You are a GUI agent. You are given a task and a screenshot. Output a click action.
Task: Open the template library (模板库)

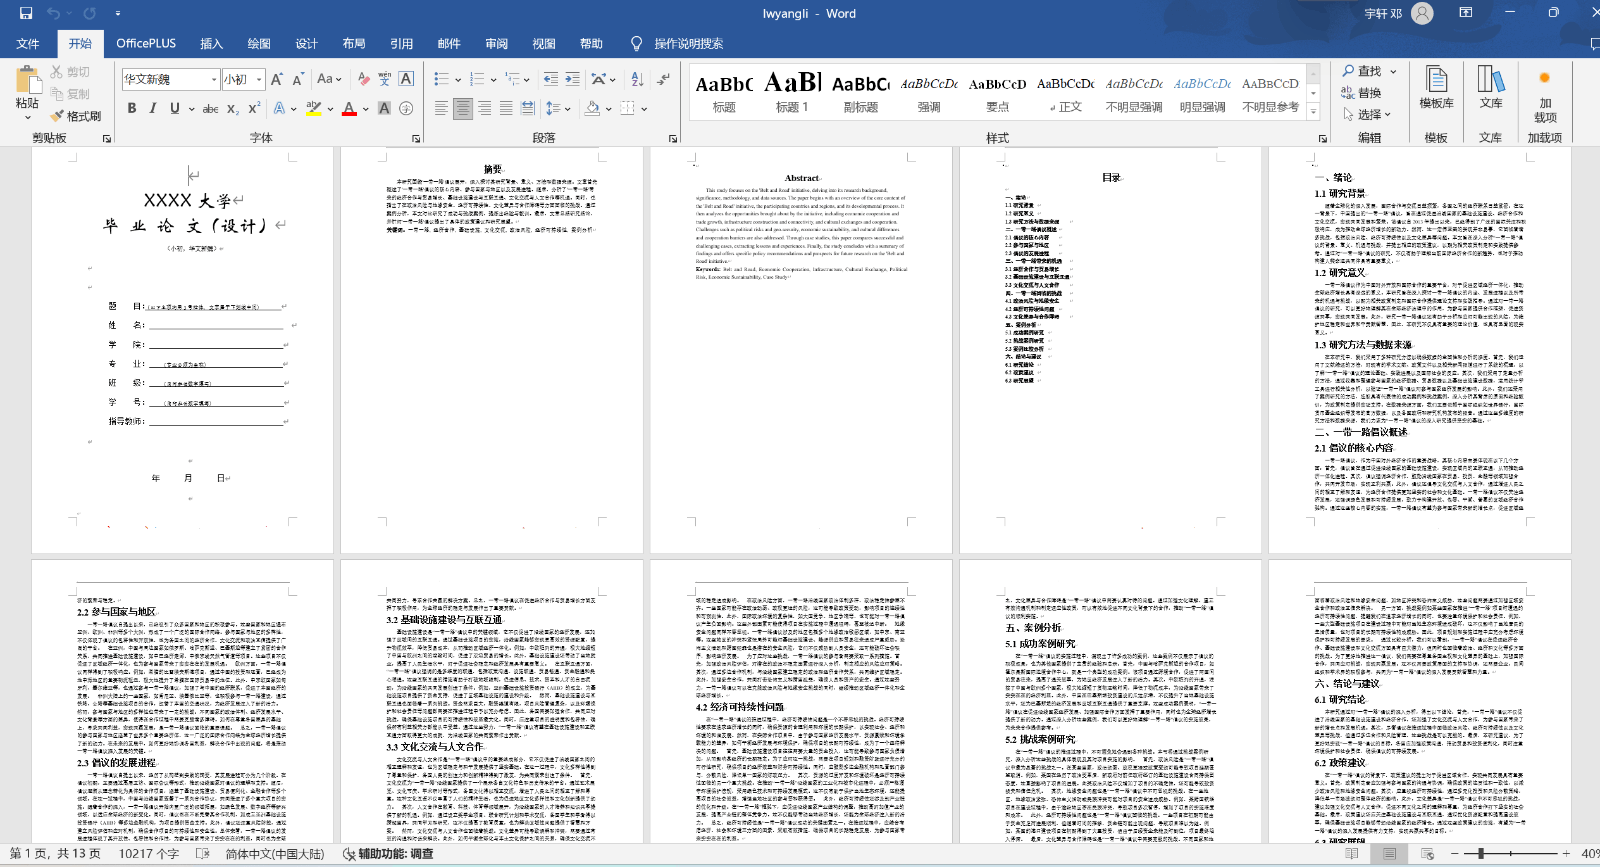click(x=1436, y=87)
